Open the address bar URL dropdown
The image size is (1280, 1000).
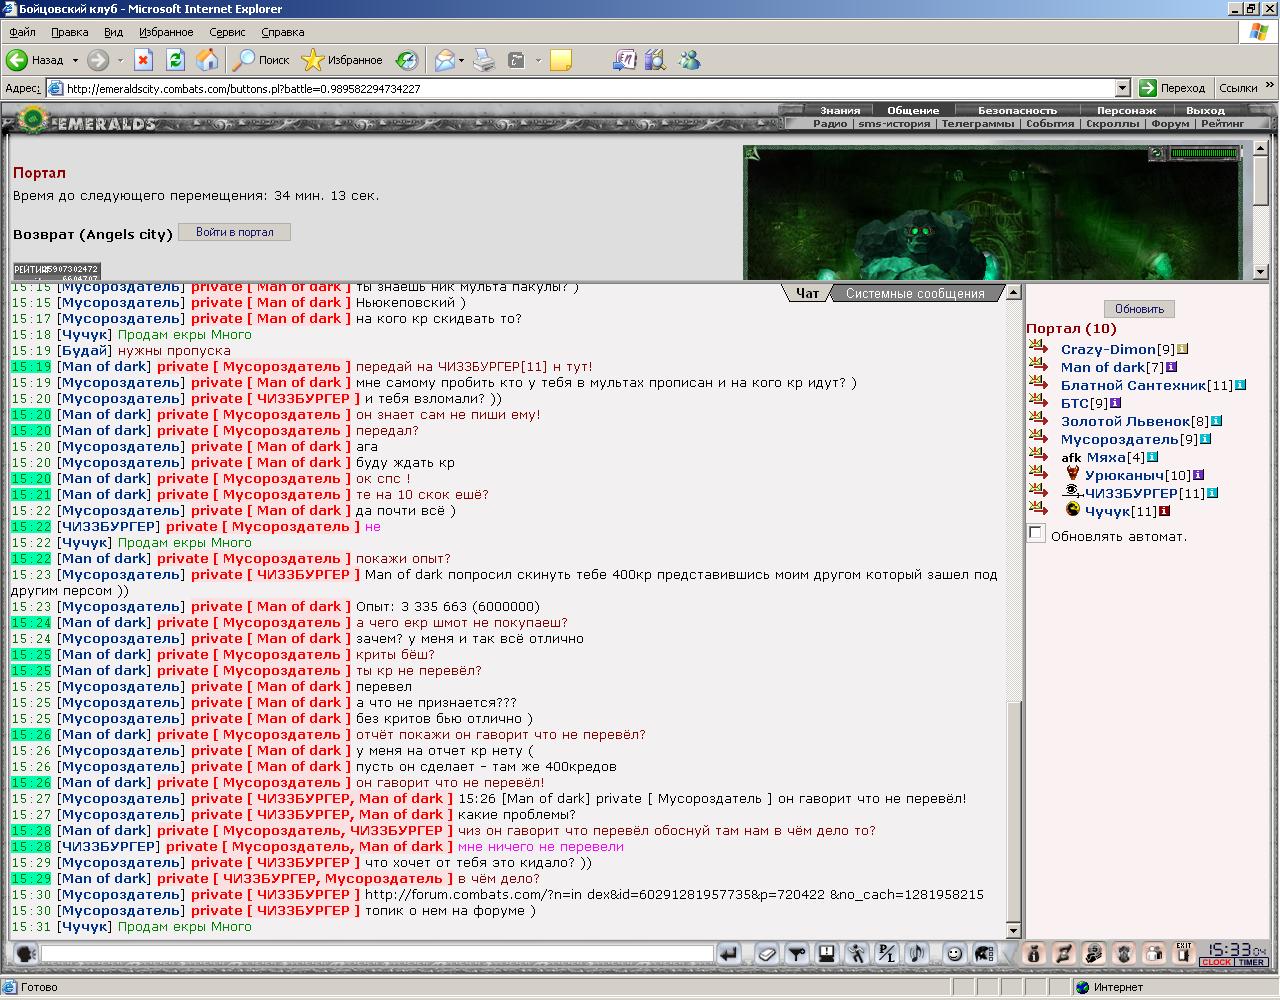(1122, 88)
